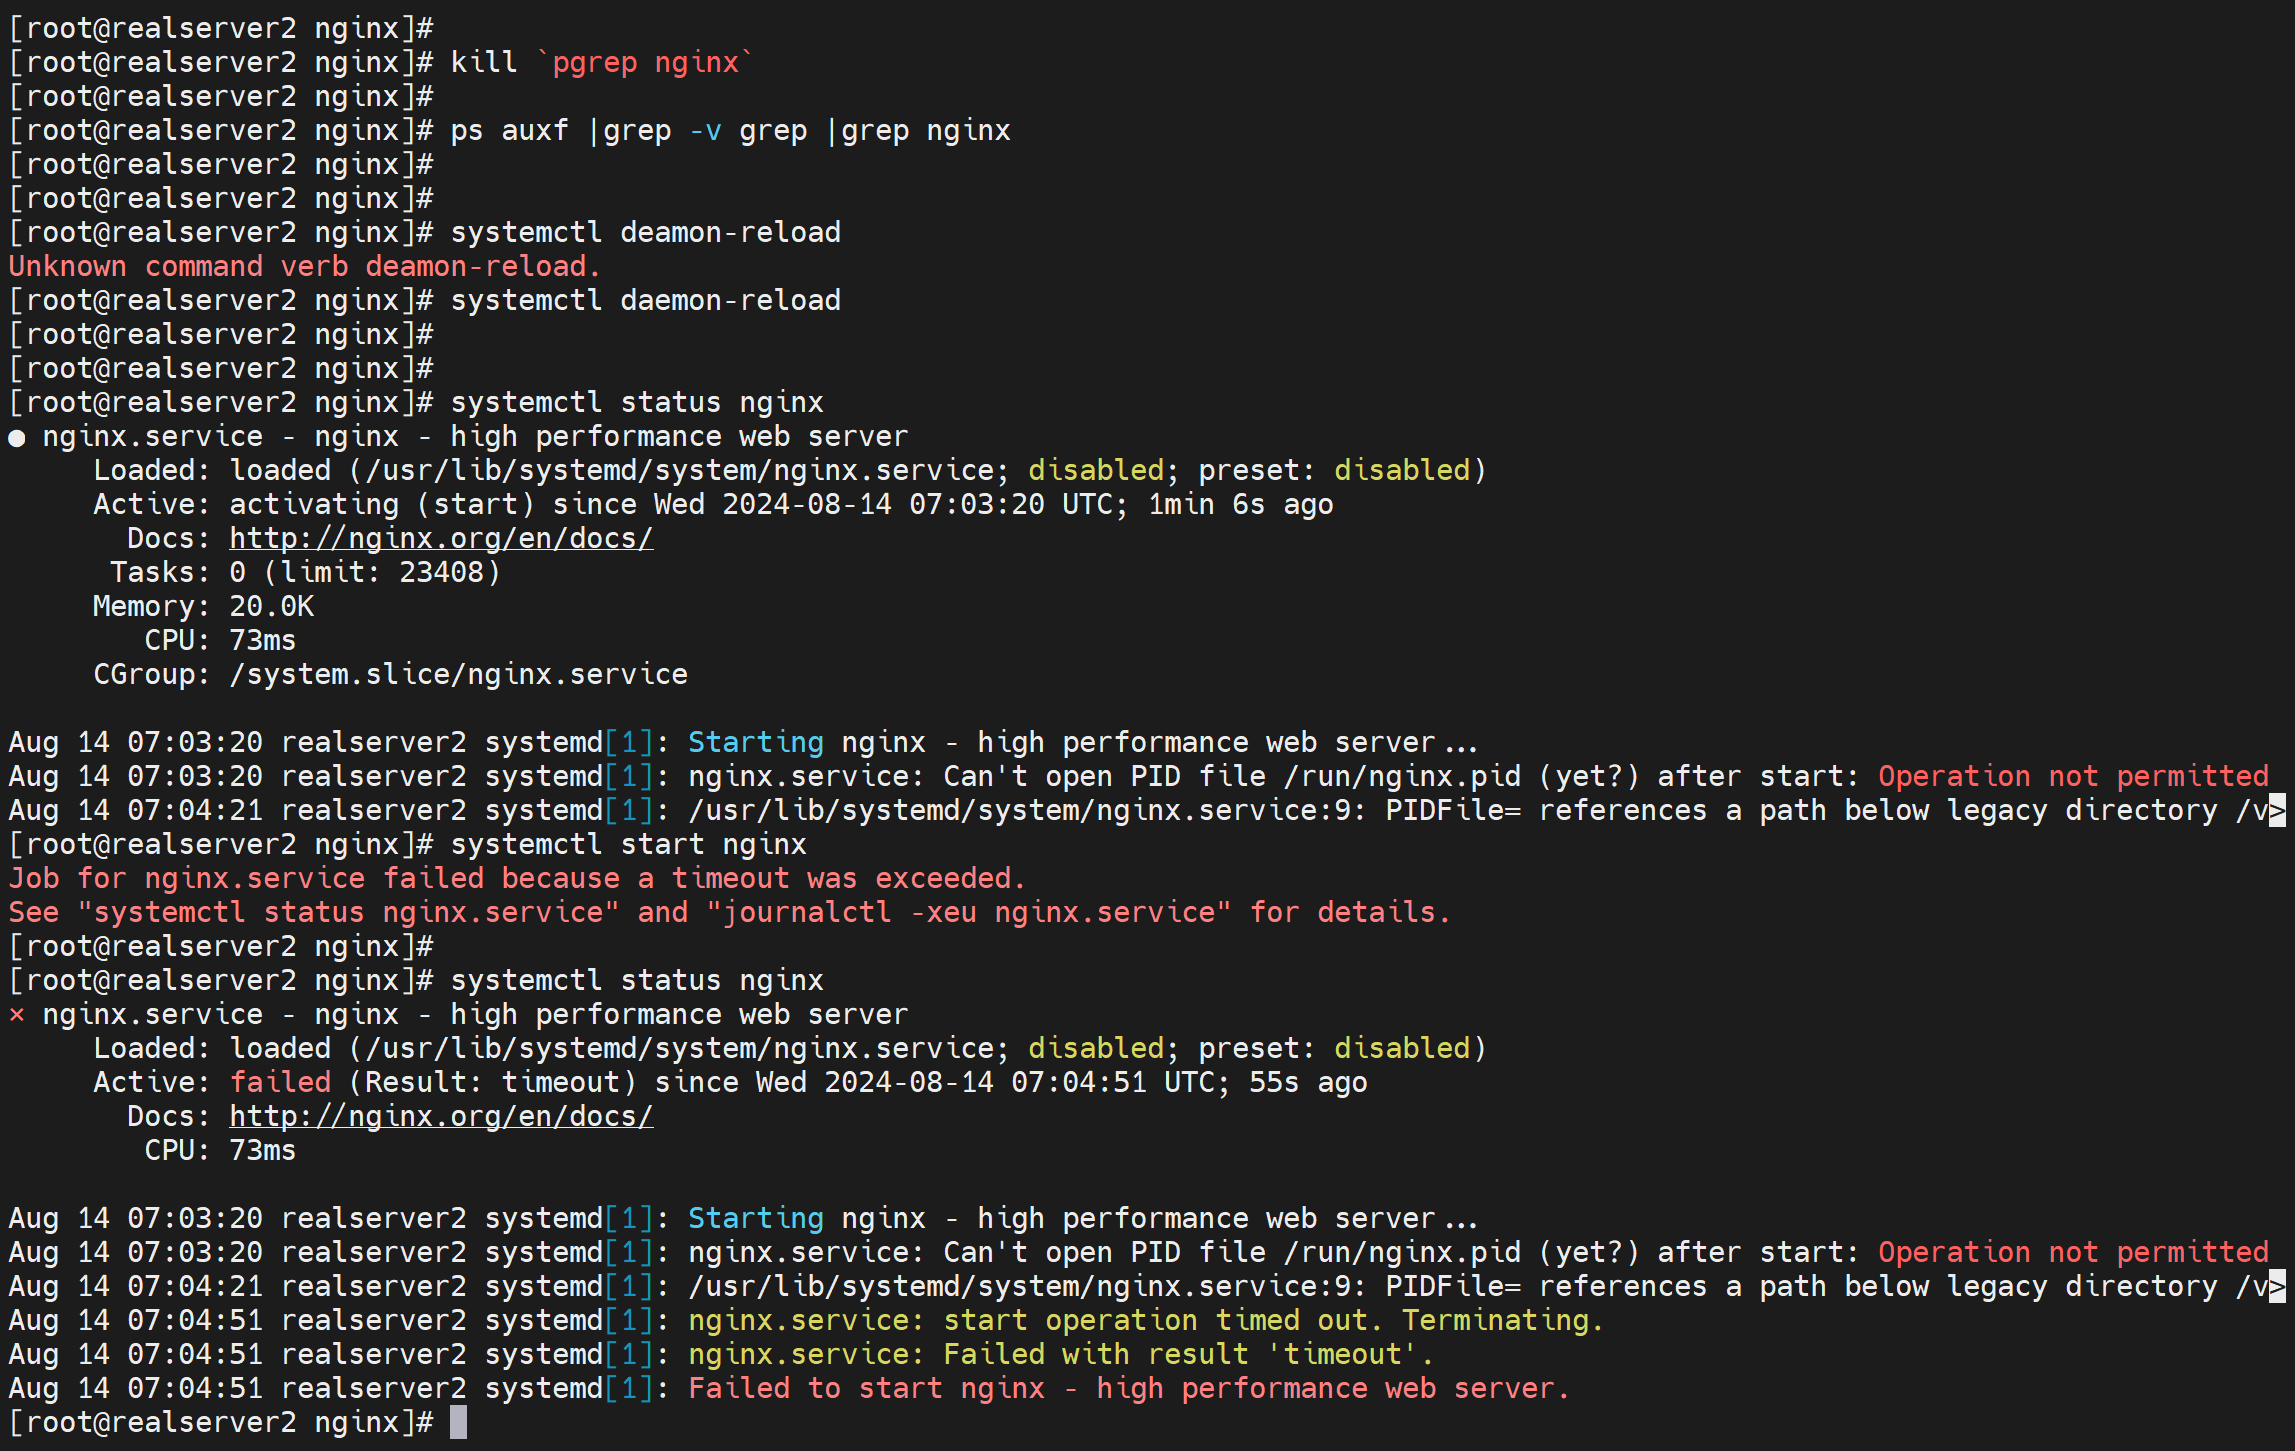Click the "systemctl start nginx" command
The height and width of the screenshot is (1451, 2295).
point(628,845)
